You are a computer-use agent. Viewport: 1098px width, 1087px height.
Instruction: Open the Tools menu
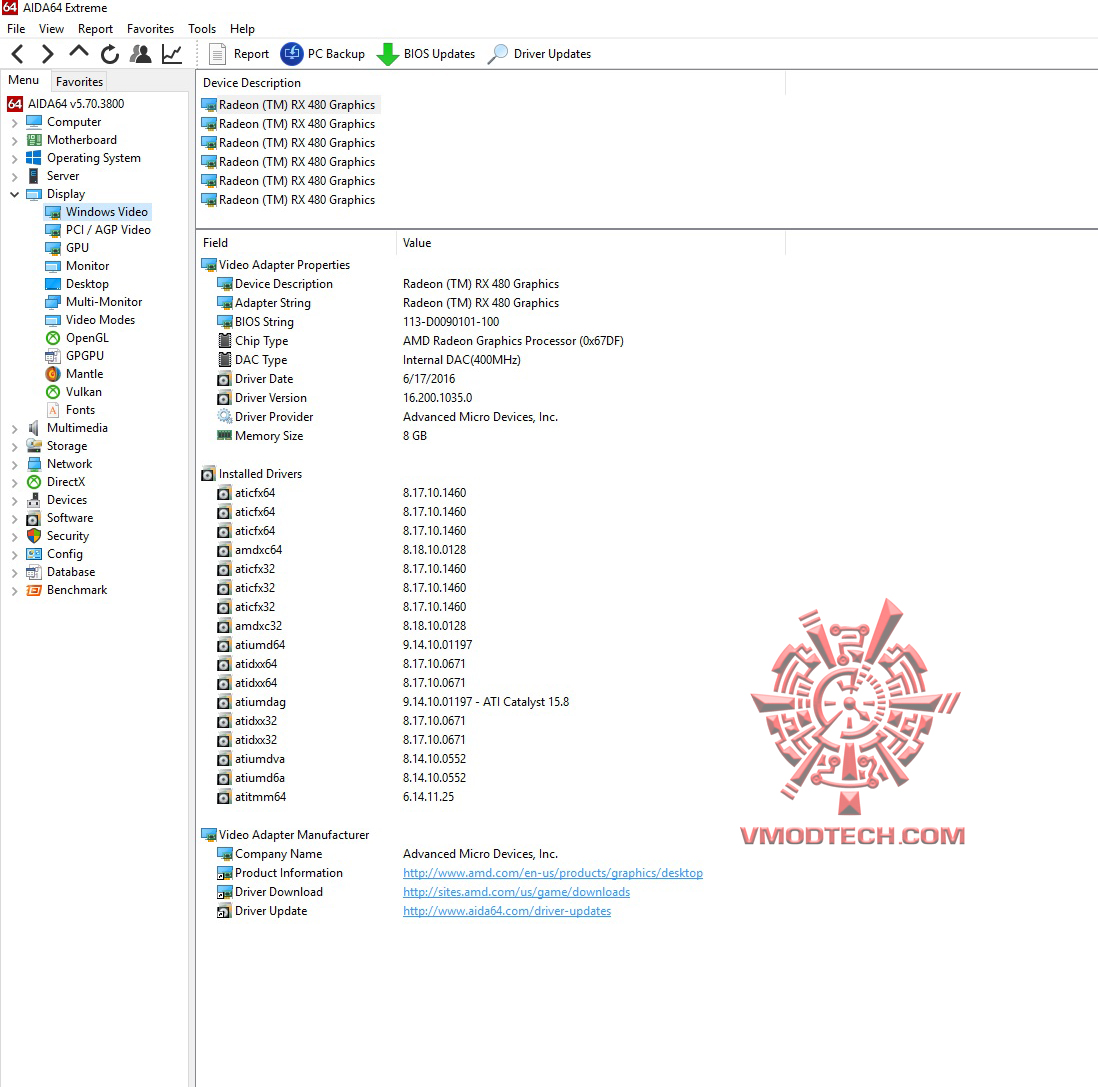pyautogui.click(x=202, y=29)
